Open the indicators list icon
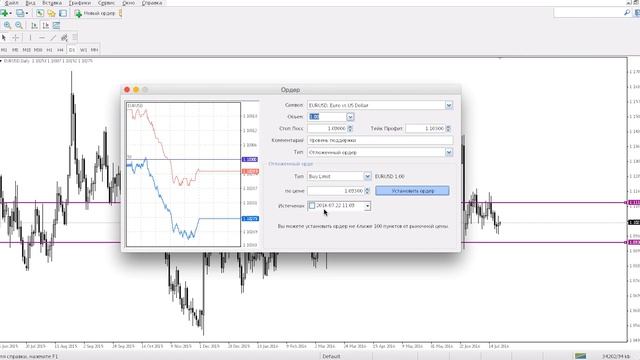Viewport: 640px width, 360px height. pyautogui.click(x=56, y=25)
